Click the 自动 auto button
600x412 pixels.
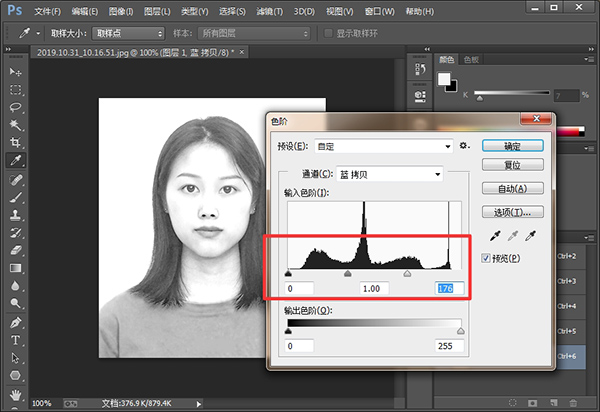click(511, 188)
